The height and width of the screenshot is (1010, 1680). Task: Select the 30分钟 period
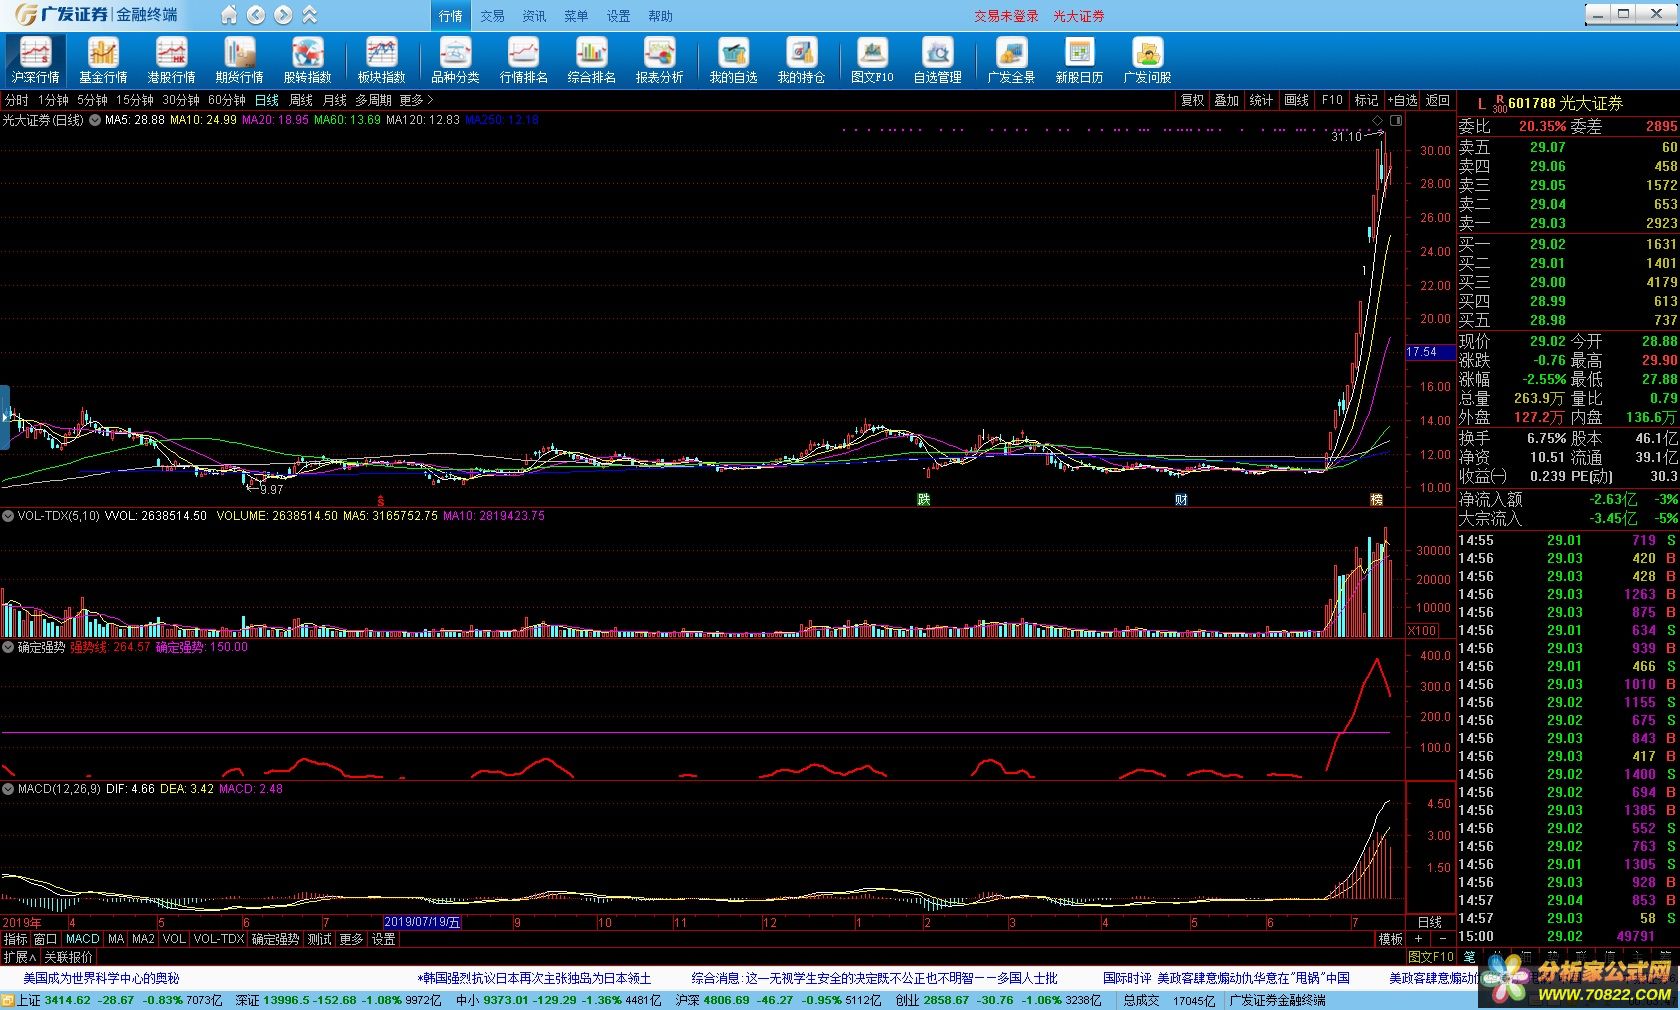pyautogui.click(x=181, y=100)
